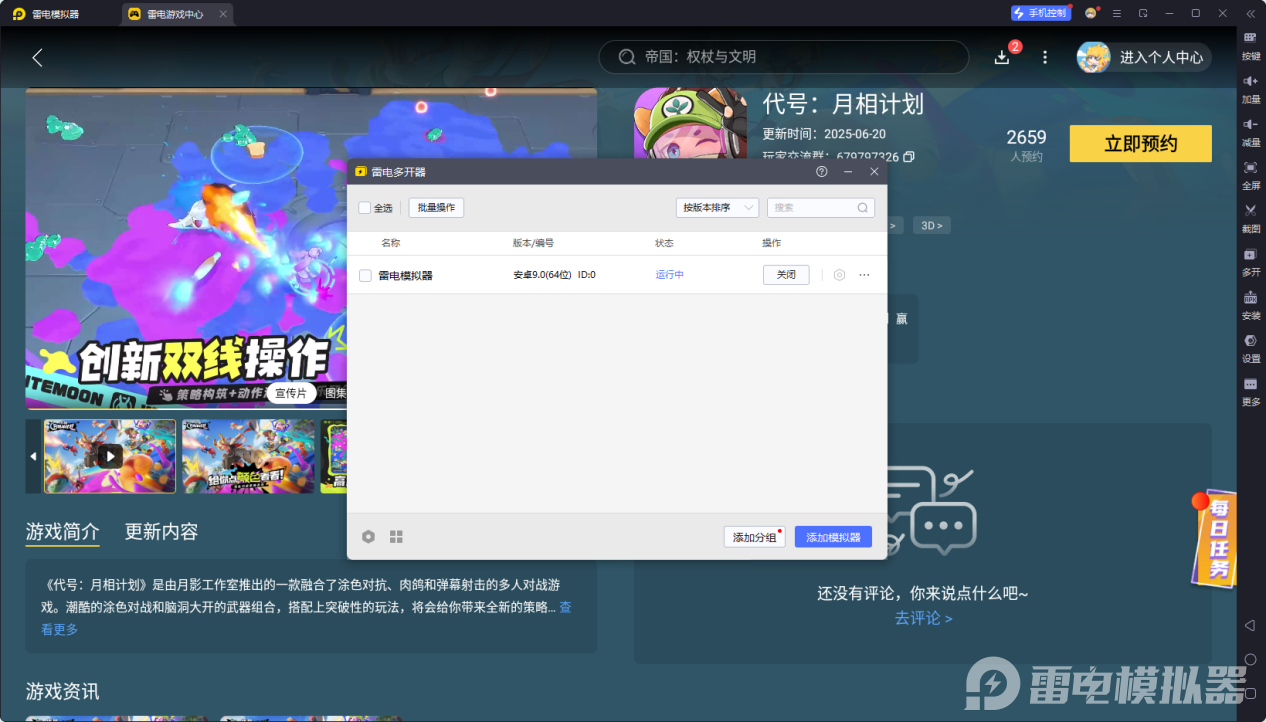Tick the 全选 select-all checkbox
The image size is (1266, 722).
click(365, 208)
